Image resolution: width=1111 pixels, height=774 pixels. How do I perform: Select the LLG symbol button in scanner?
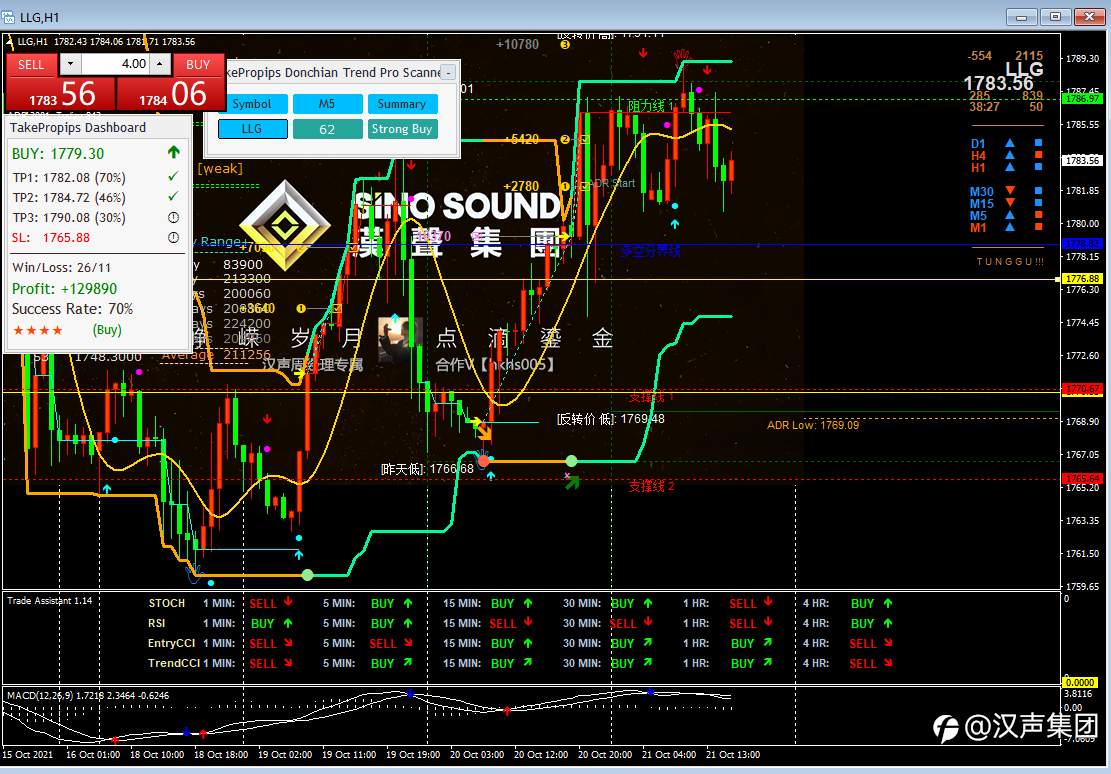coord(252,129)
